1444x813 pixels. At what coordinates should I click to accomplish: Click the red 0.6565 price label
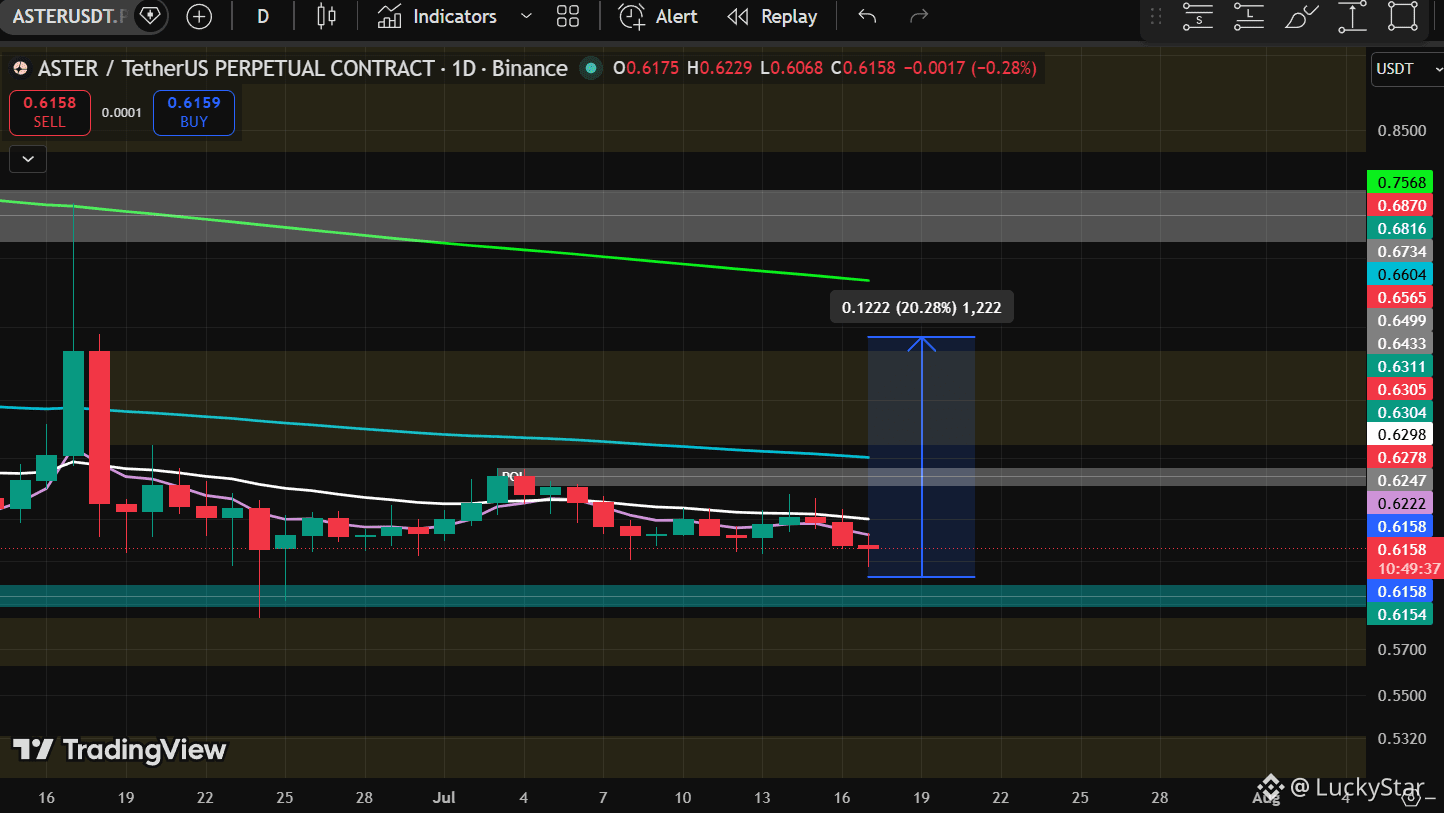click(1400, 297)
